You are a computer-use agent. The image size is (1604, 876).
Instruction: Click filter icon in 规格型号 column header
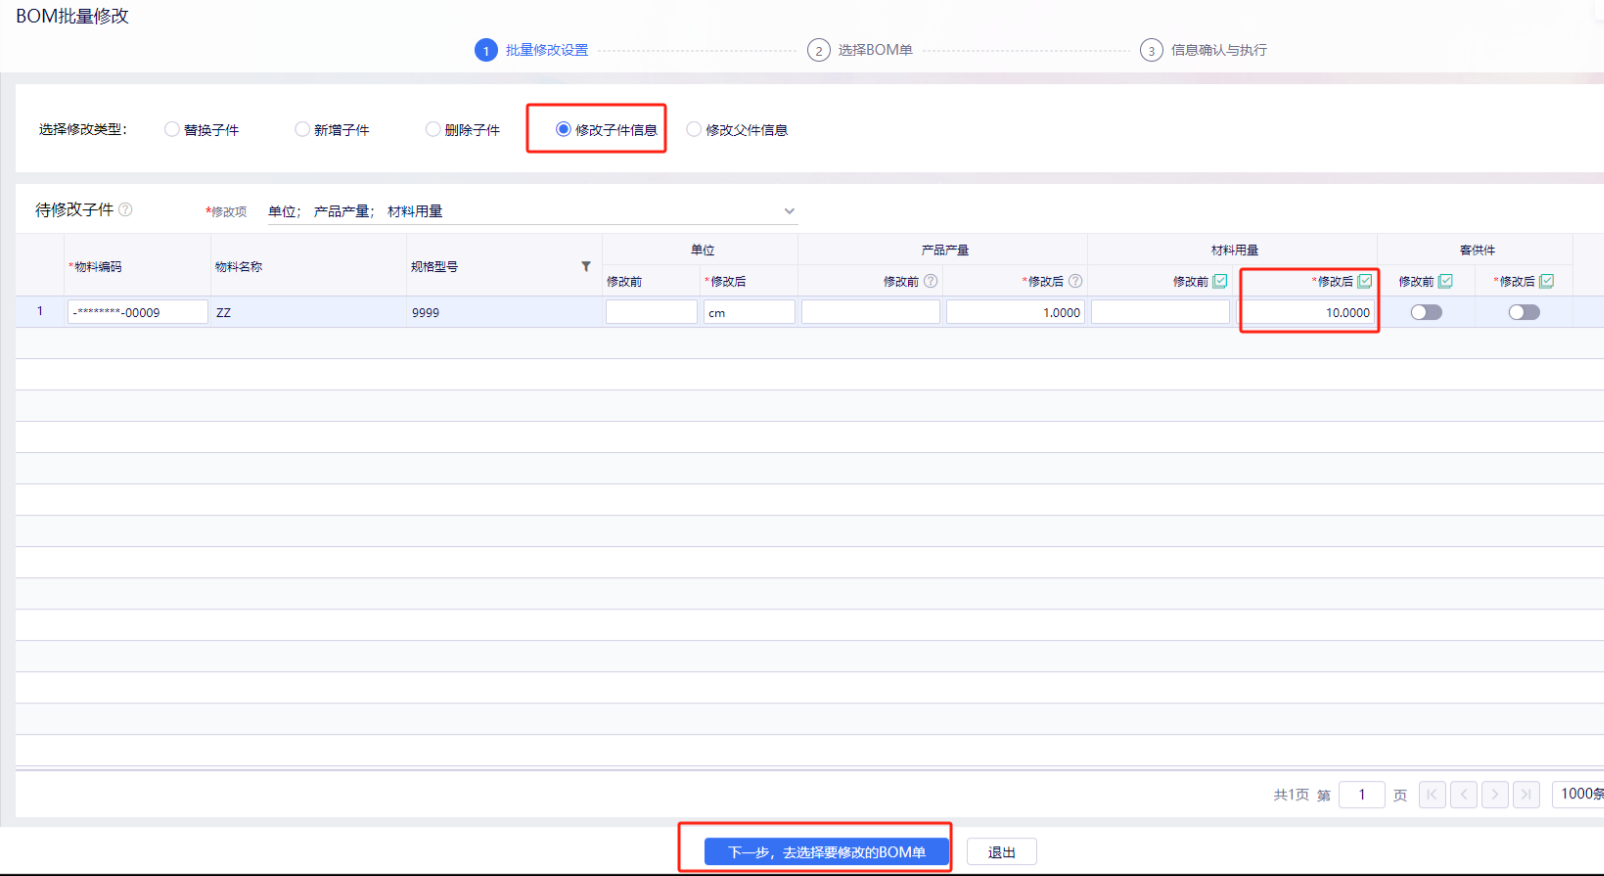click(x=586, y=266)
